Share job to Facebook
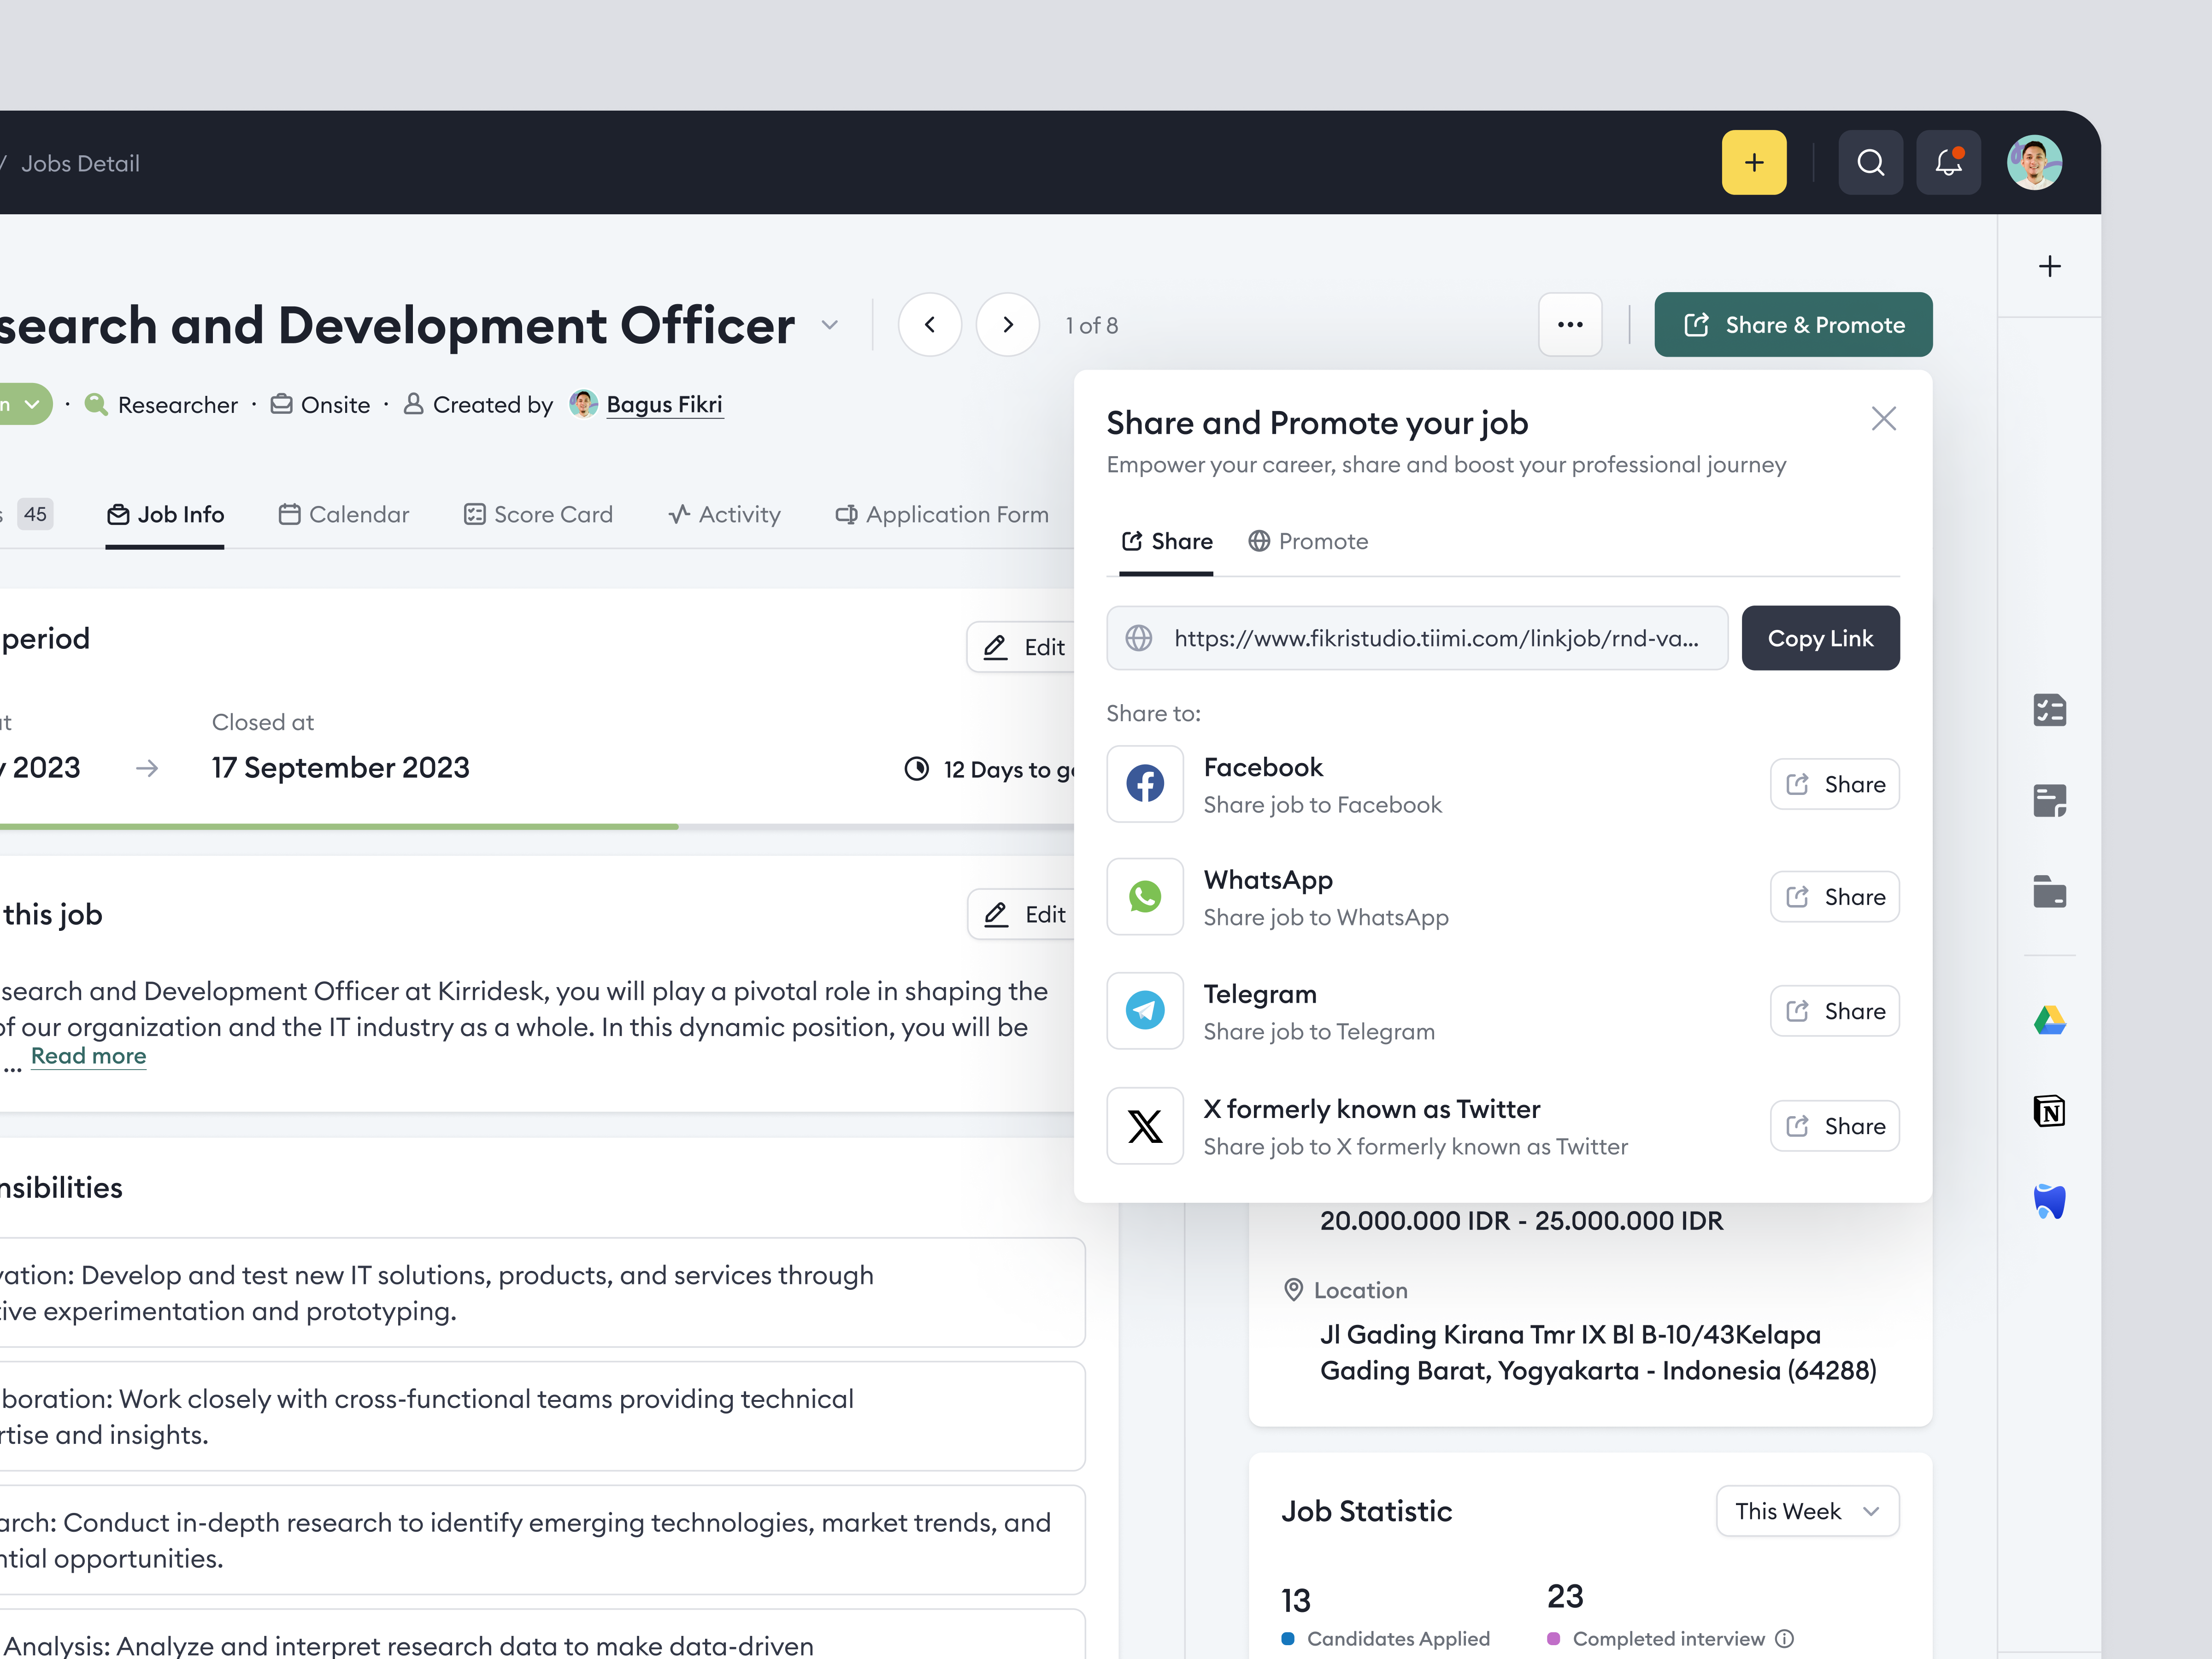The image size is (2212, 1659). [1834, 784]
